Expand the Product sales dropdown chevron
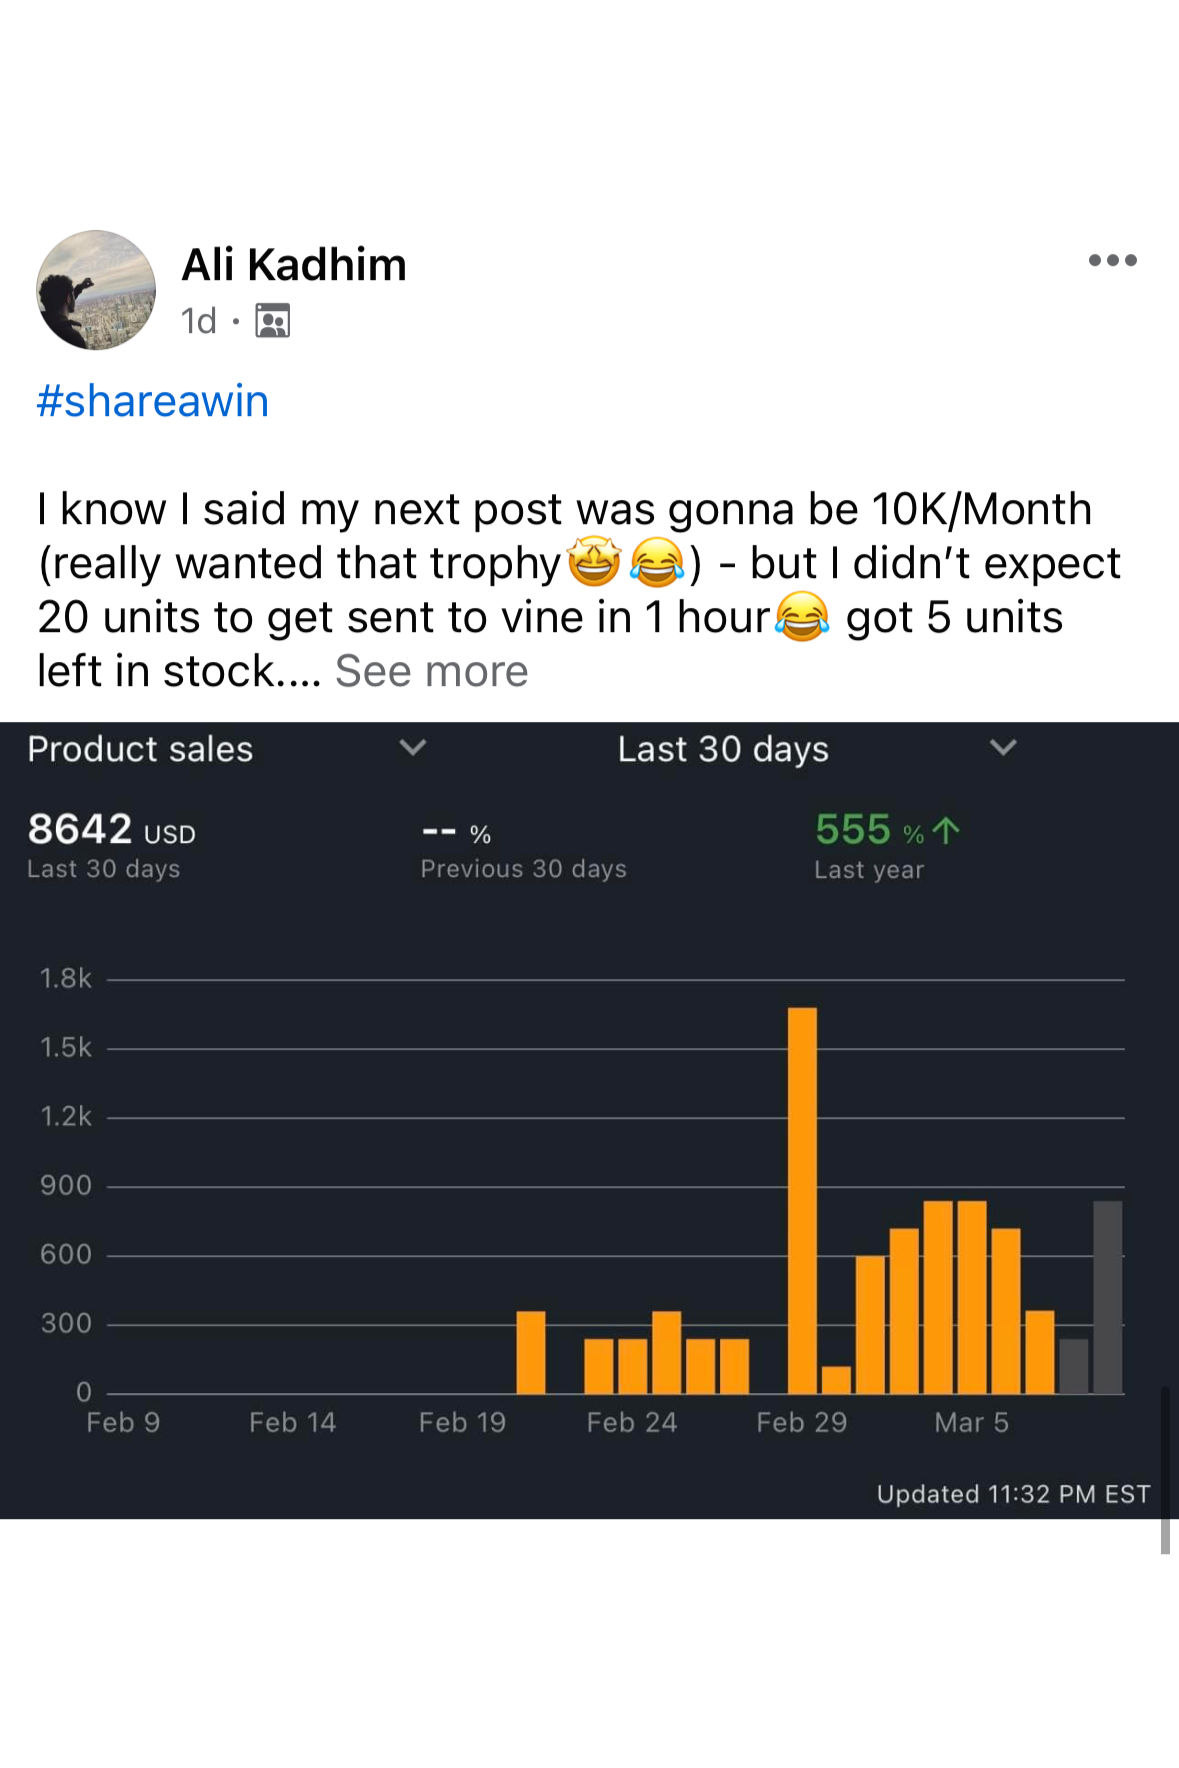 pos(412,748)
